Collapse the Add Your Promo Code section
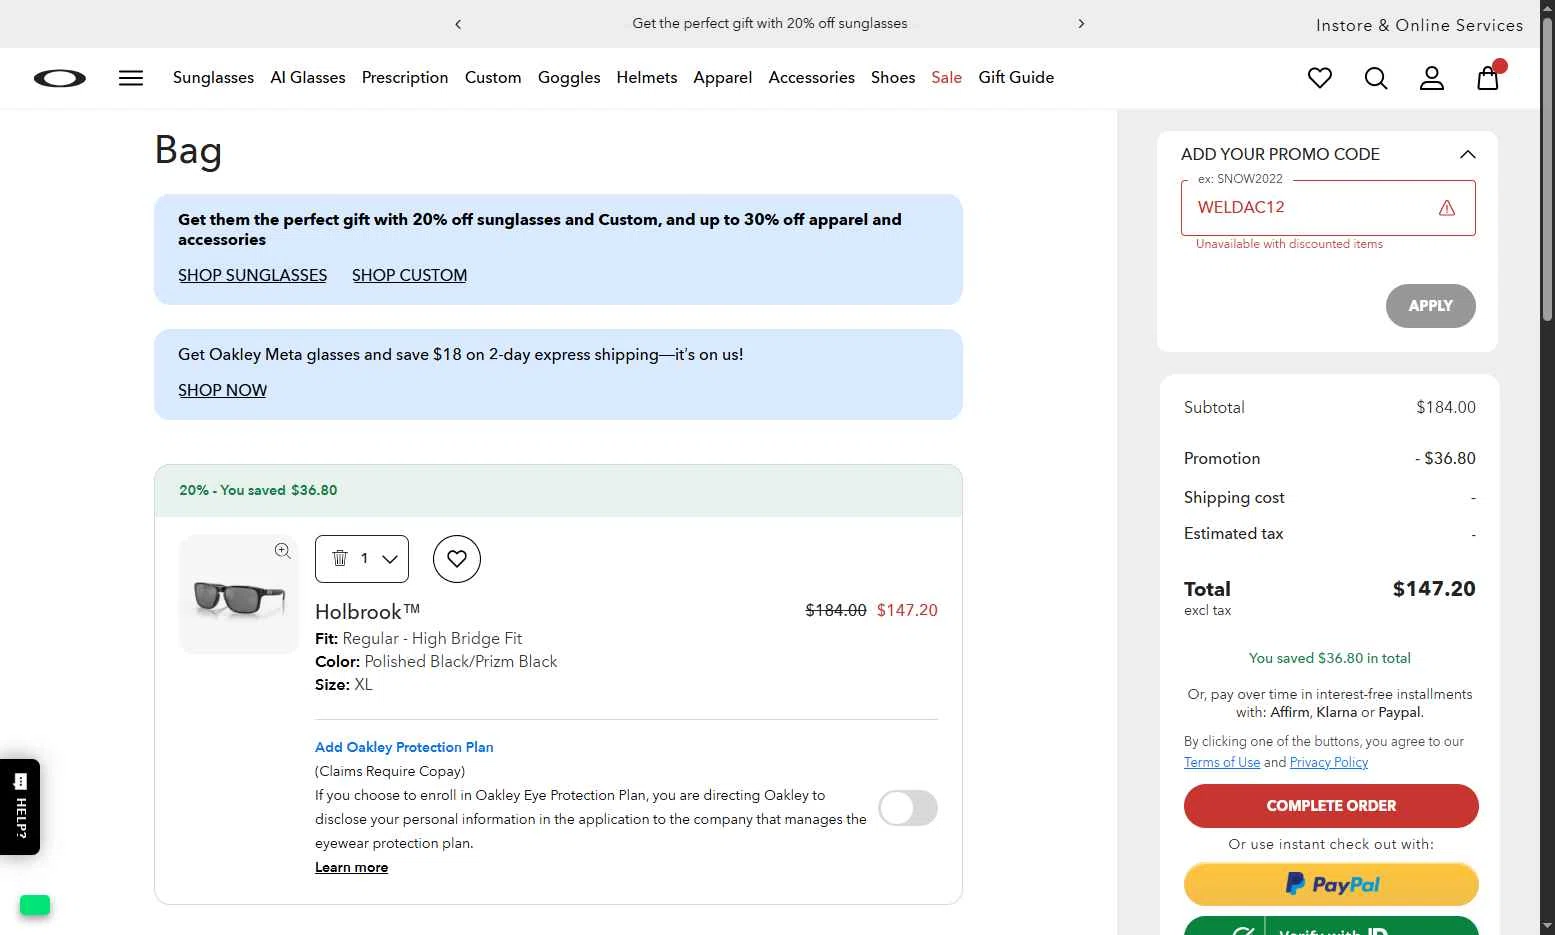Screen dimensions: 1555x935 (1467, 154)
